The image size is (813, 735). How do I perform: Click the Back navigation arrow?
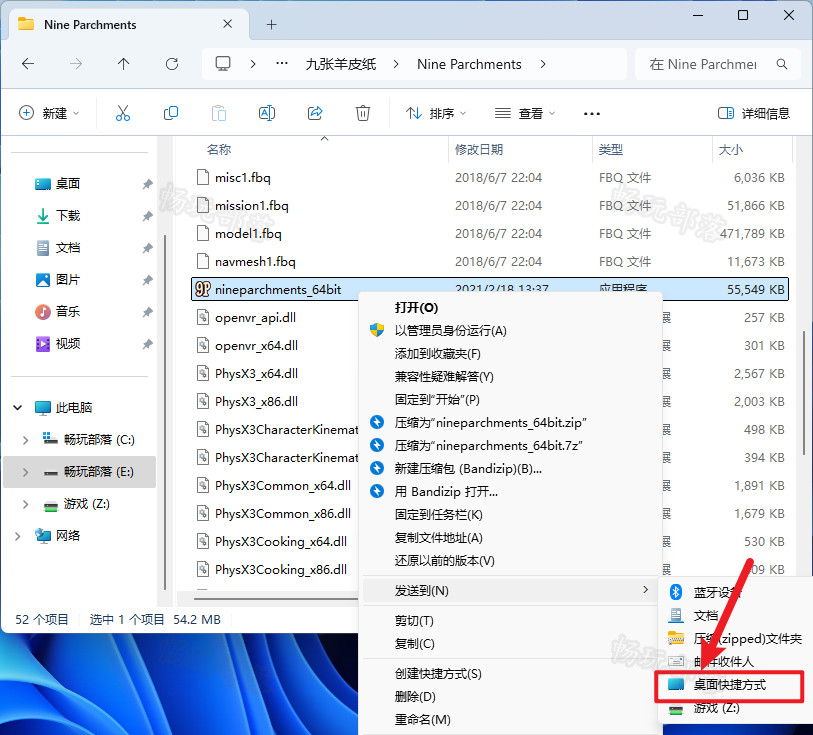[28, 64]
